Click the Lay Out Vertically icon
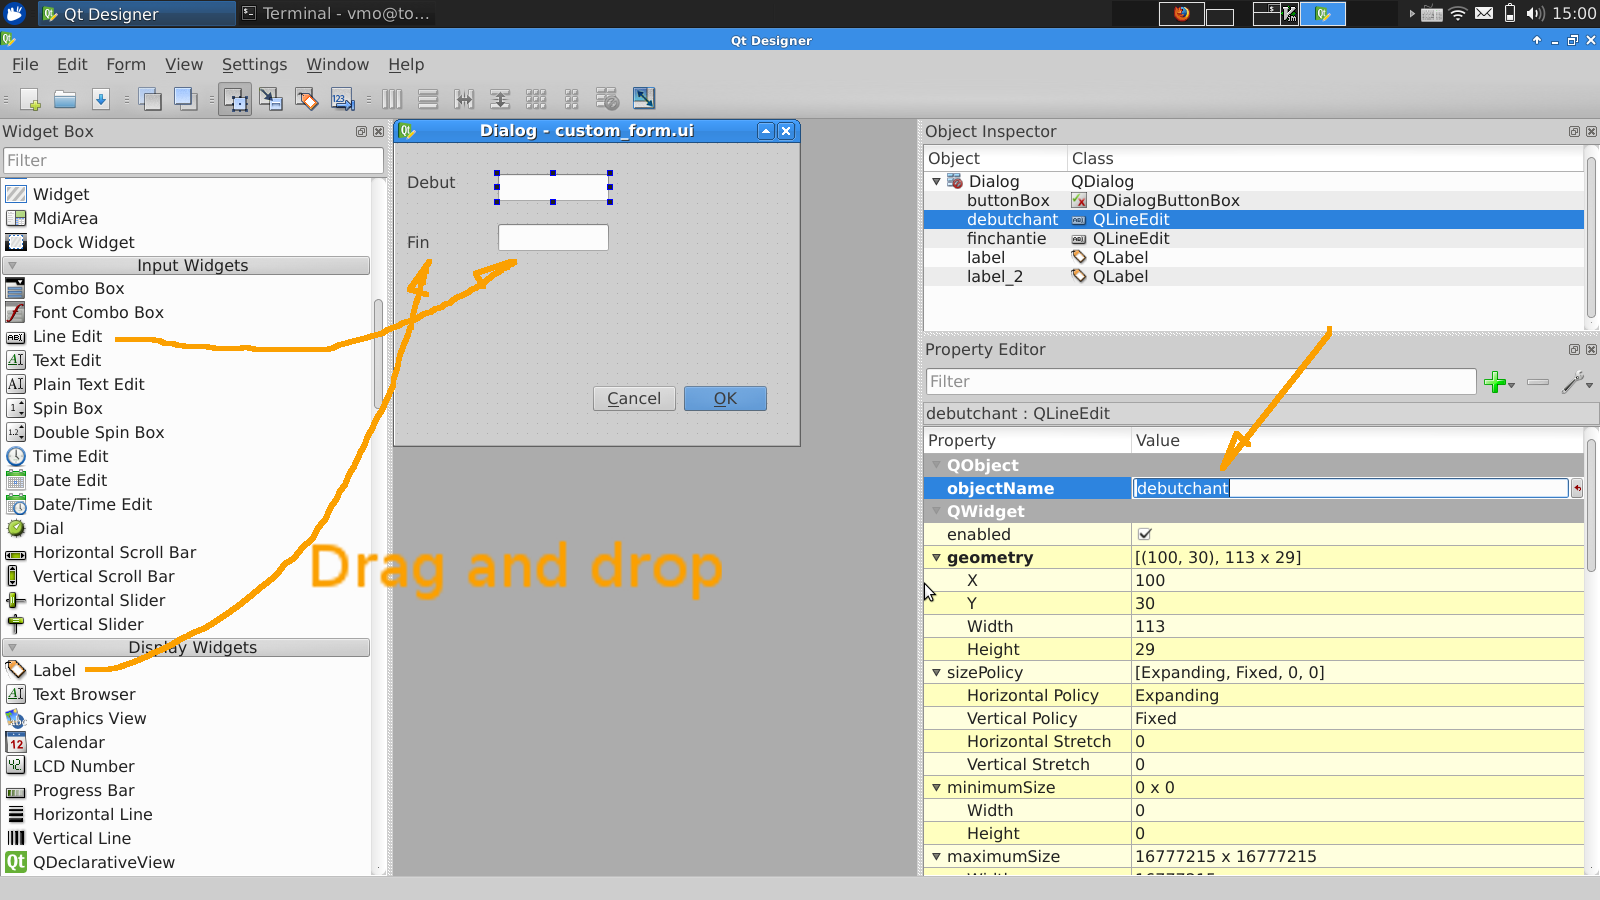Viewport: 1600px width, 900px height. [x=428, y=99]
